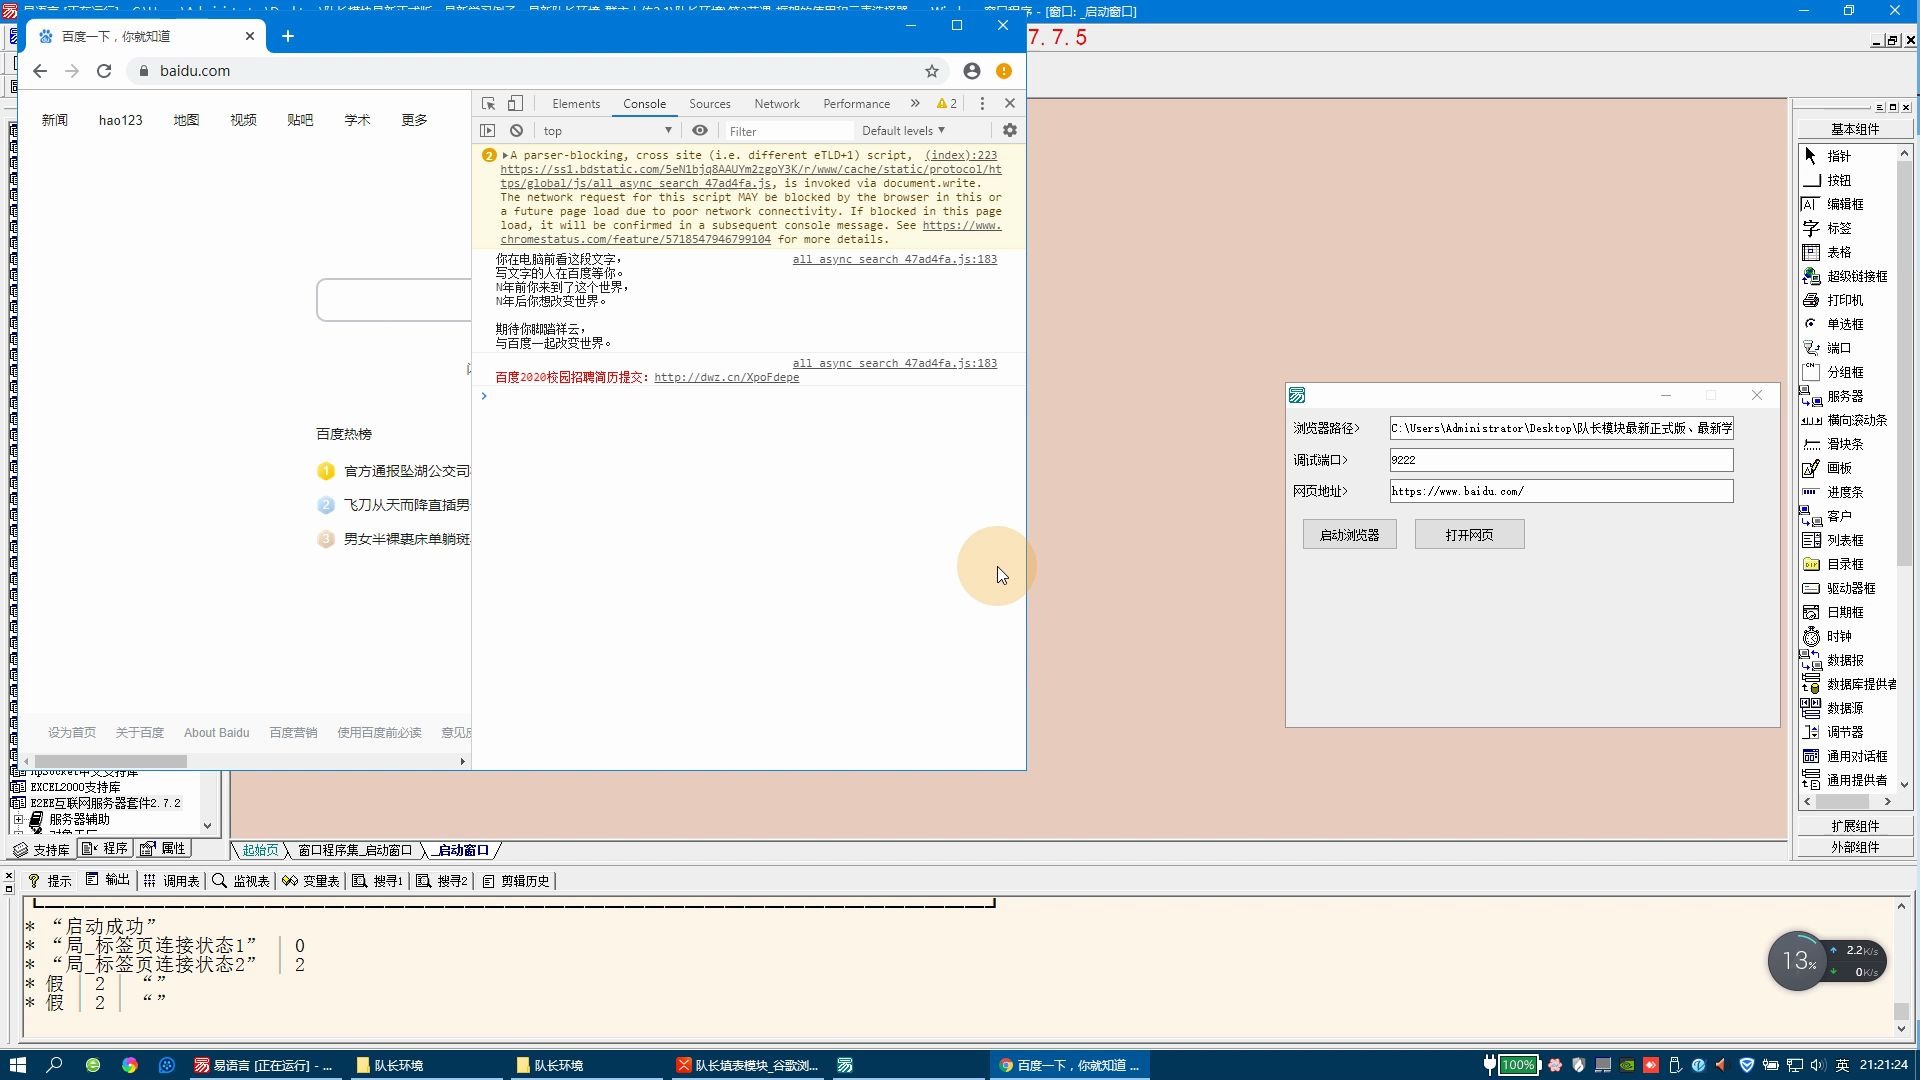
Task: Open the 输出 output tab
Action: [x=108, y=880]
